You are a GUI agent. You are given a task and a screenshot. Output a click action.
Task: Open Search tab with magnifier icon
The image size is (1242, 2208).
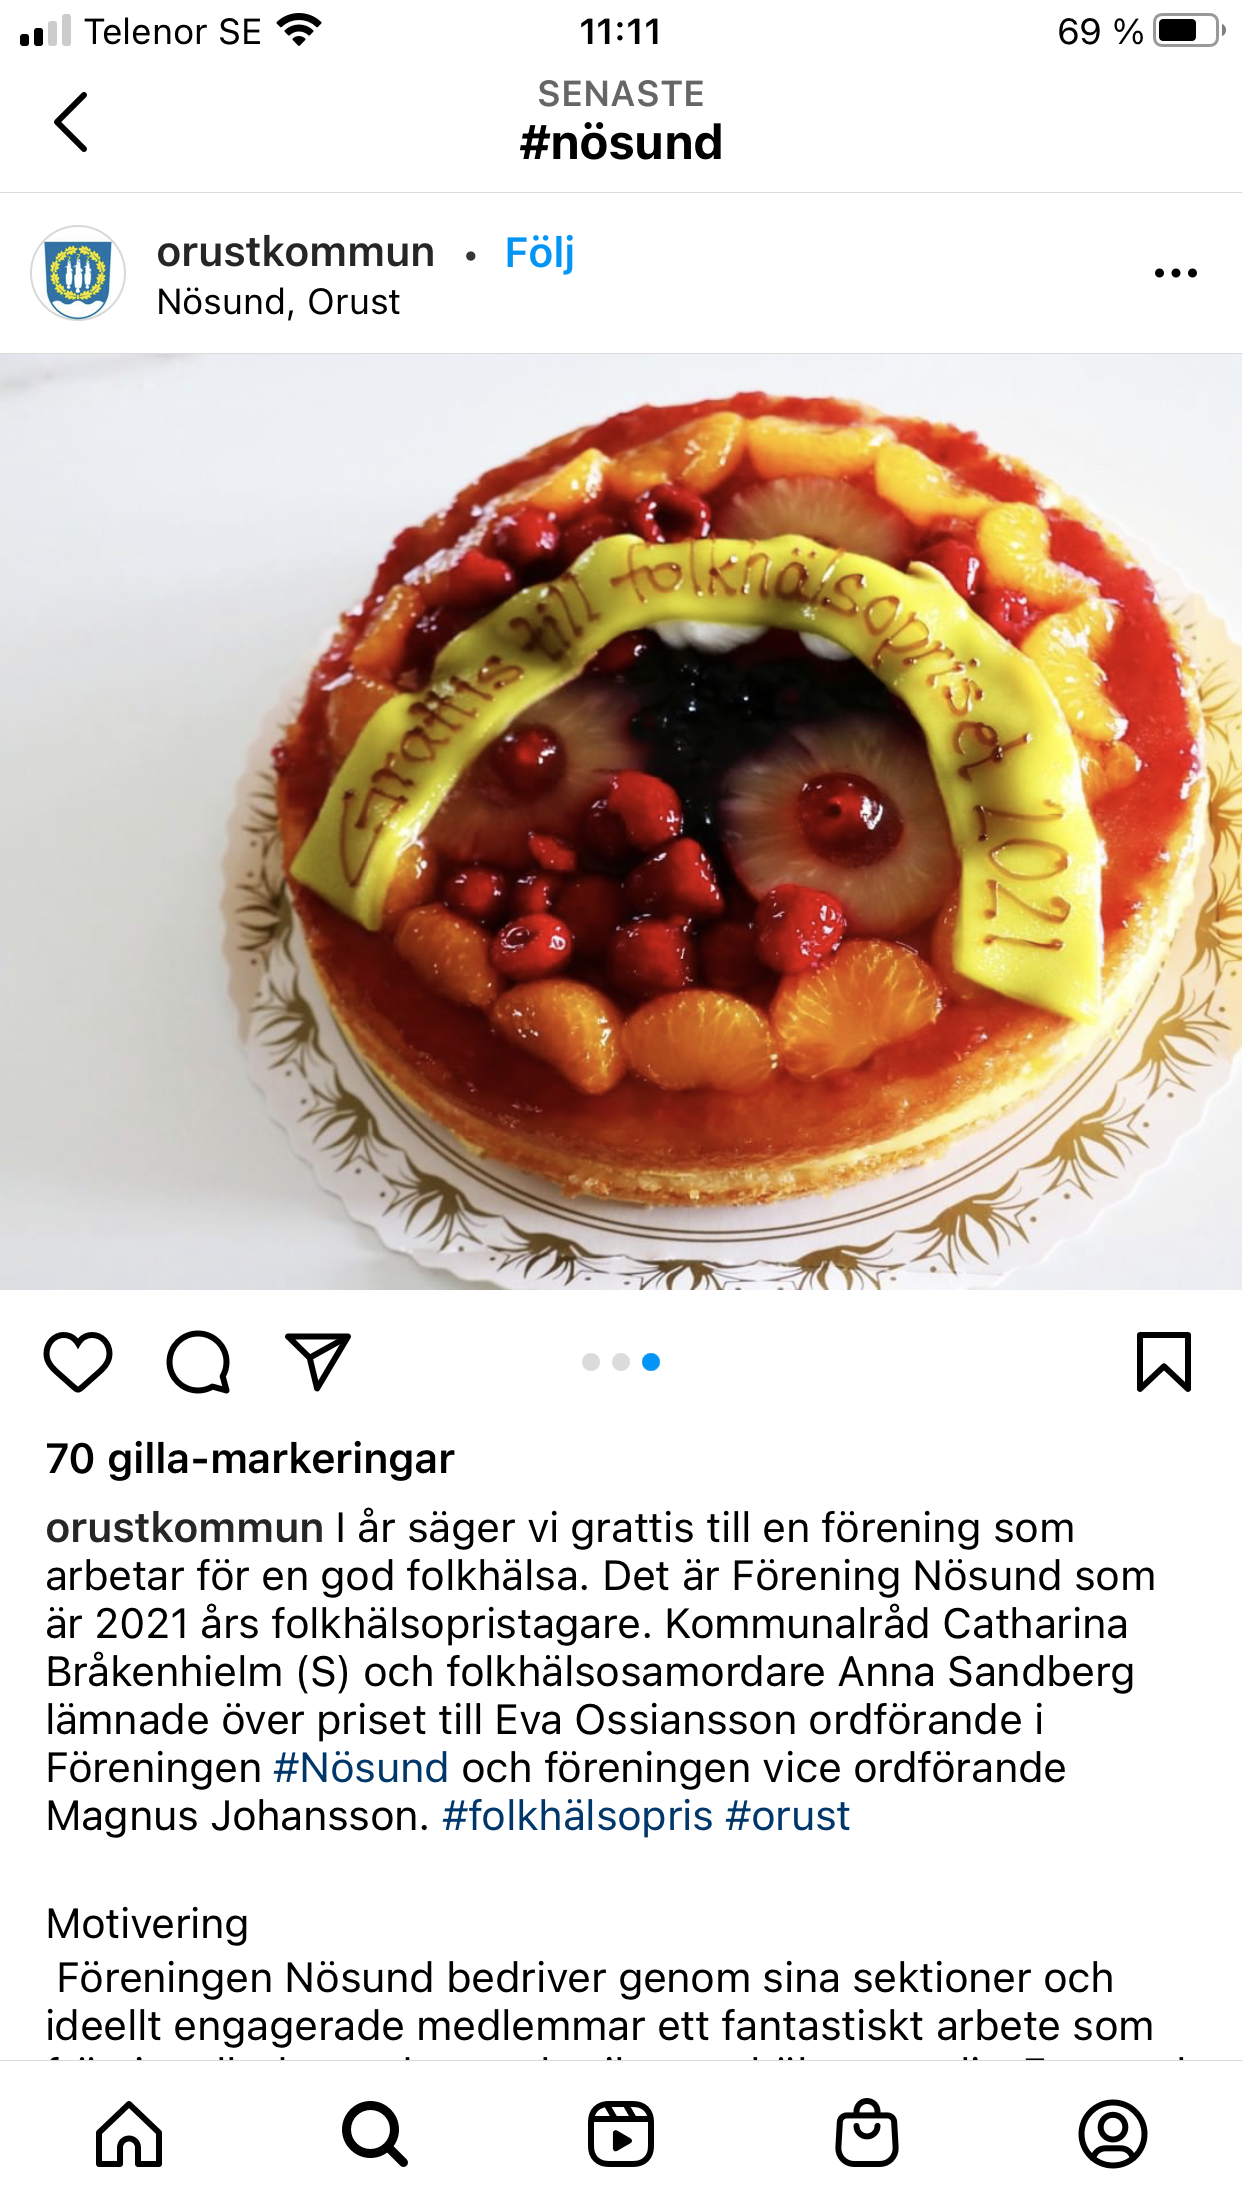[375, 2134]
